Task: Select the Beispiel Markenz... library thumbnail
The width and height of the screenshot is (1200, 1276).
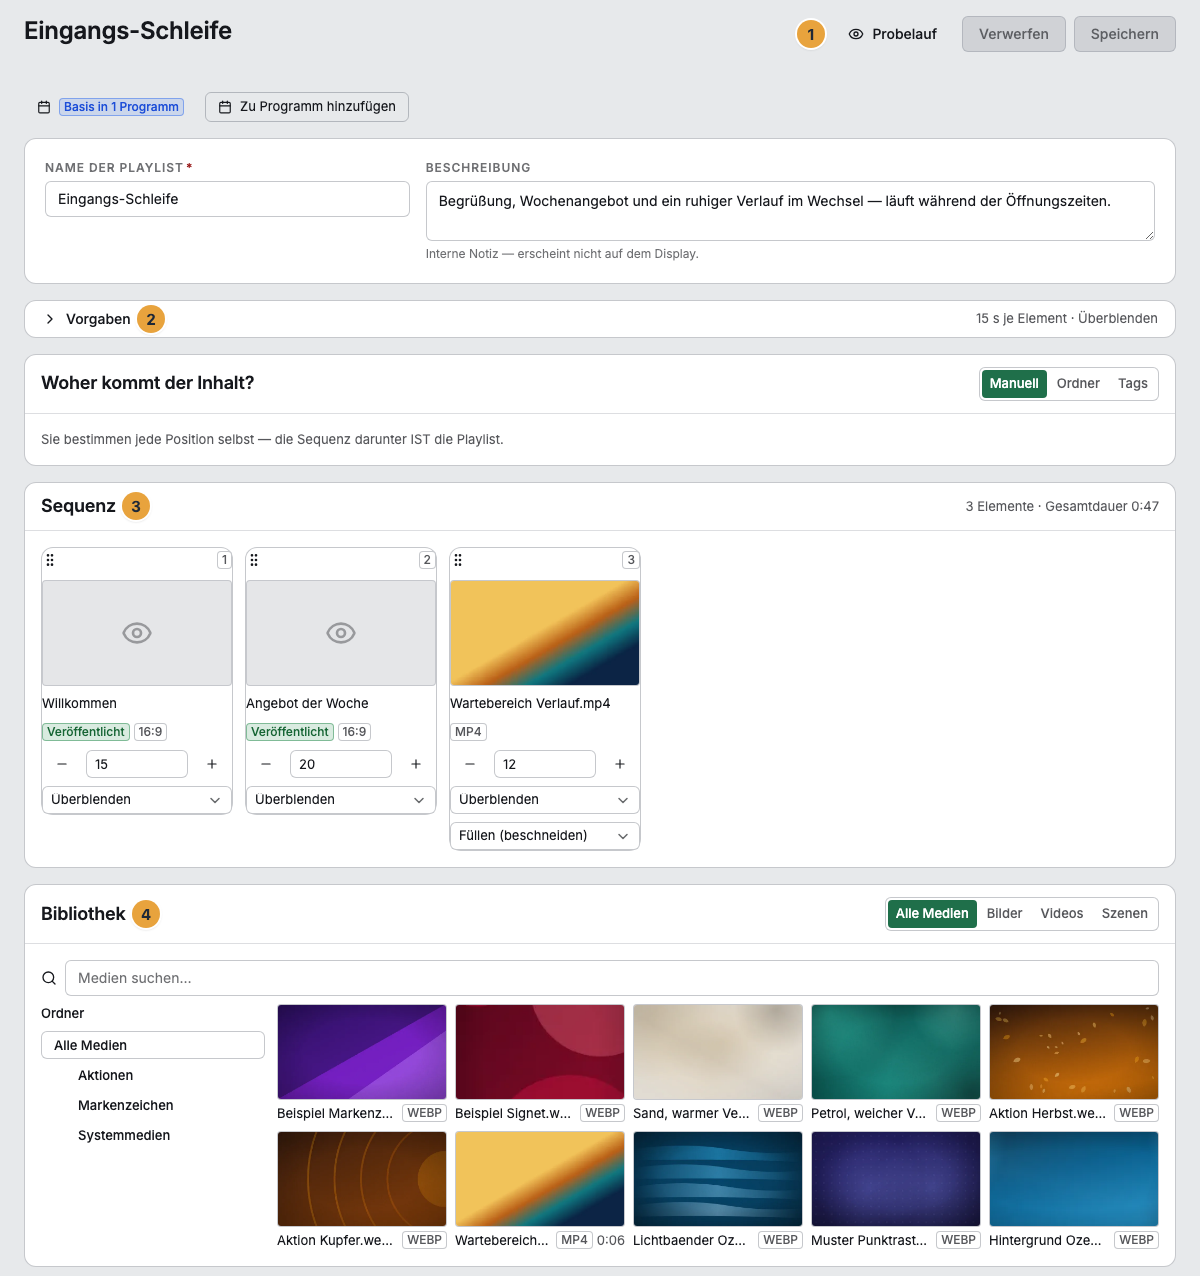Action: (x=362, y=1052)
